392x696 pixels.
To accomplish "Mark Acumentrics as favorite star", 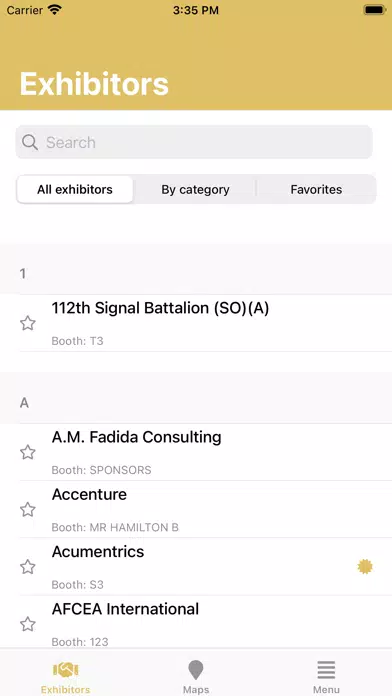I will click(28, 567).
